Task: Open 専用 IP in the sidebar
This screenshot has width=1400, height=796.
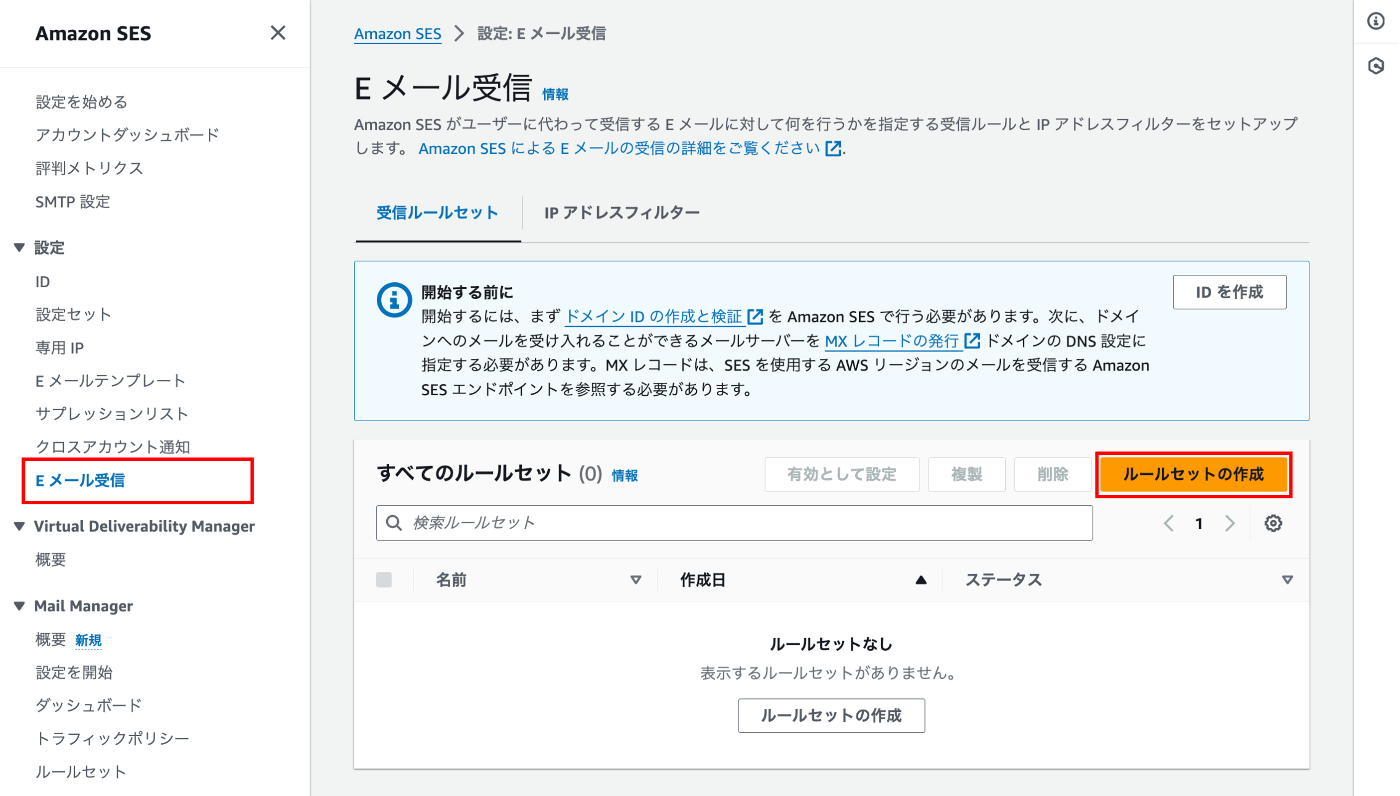Action: (x=60, y=348)
